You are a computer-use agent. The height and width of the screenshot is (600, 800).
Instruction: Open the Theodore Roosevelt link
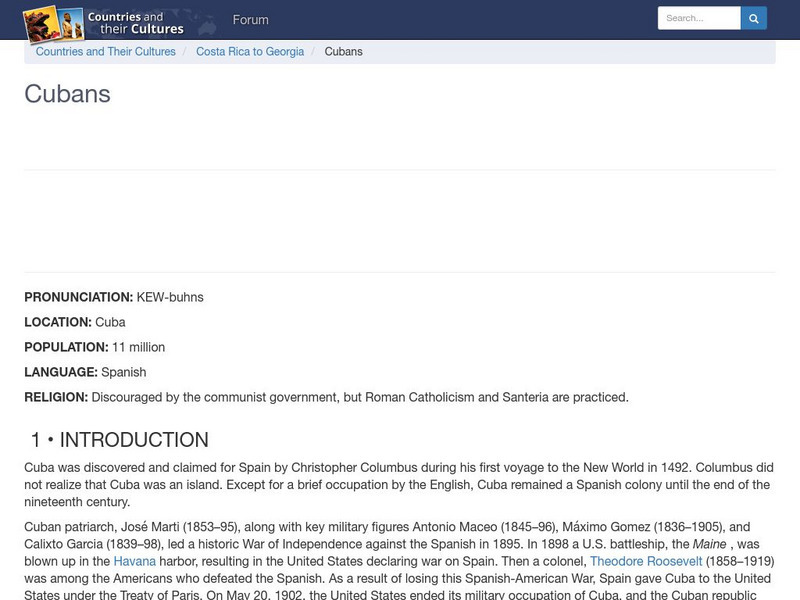(646, 561)
